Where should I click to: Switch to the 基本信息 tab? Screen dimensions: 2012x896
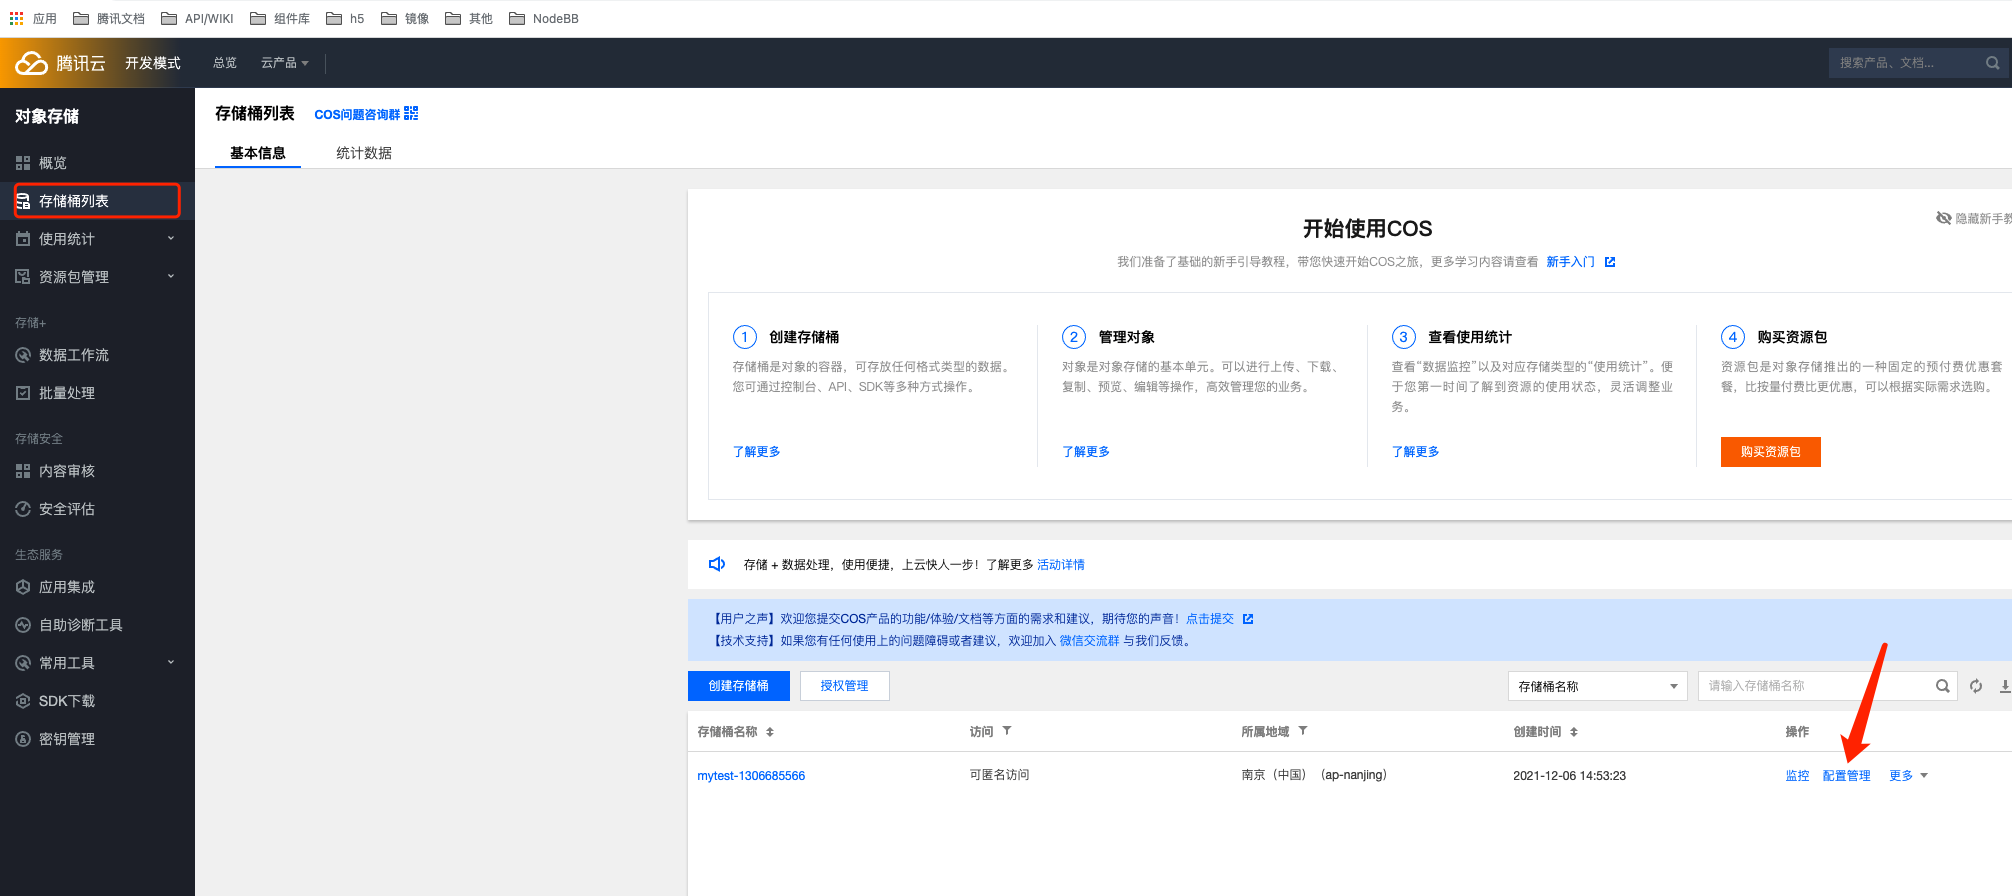258,153
